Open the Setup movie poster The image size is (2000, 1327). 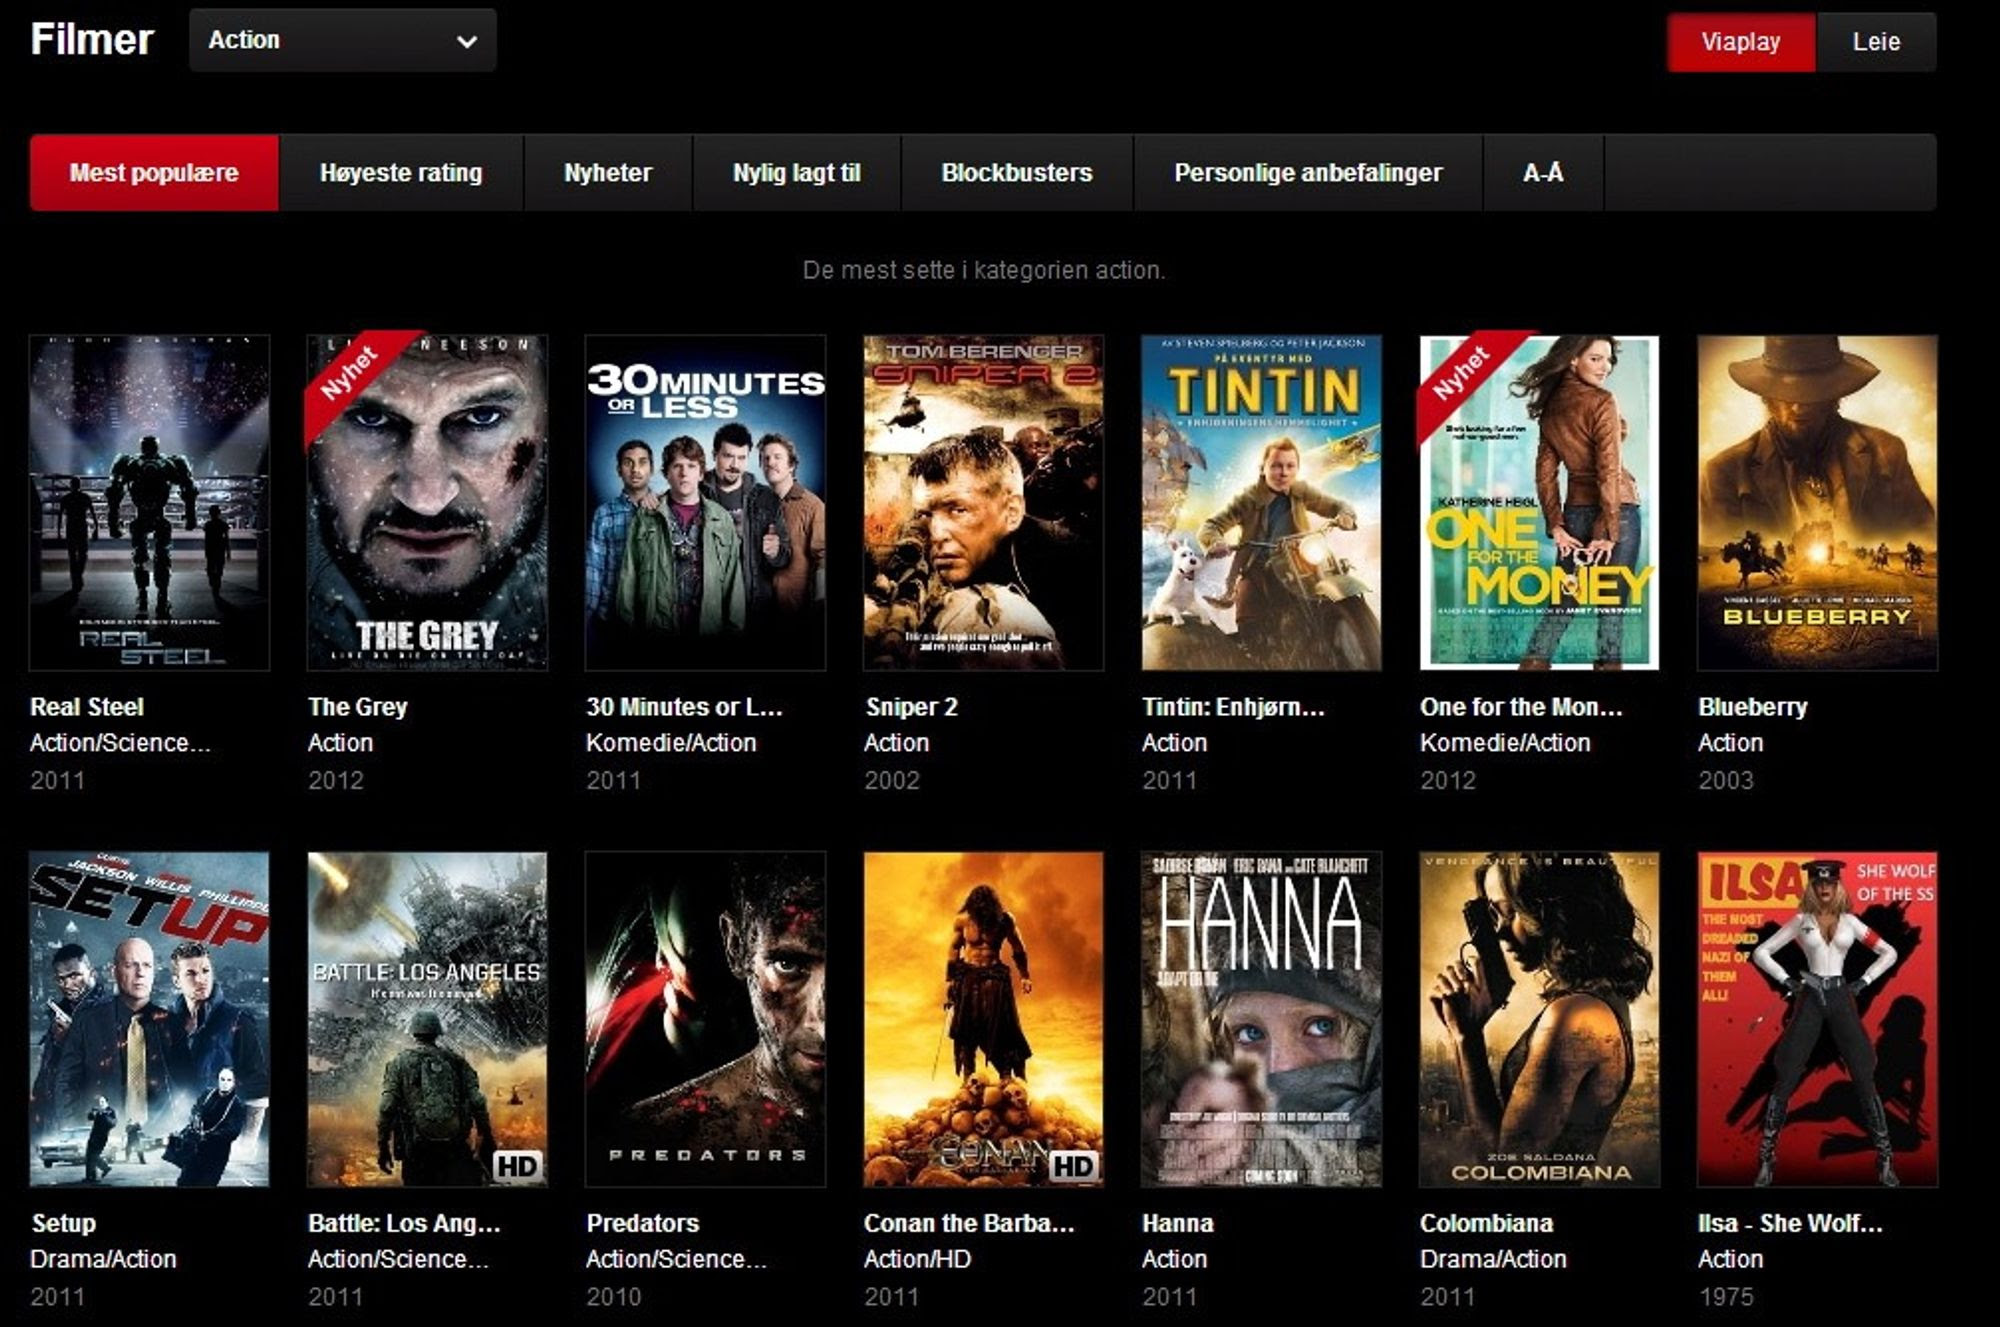(150, 1019)
